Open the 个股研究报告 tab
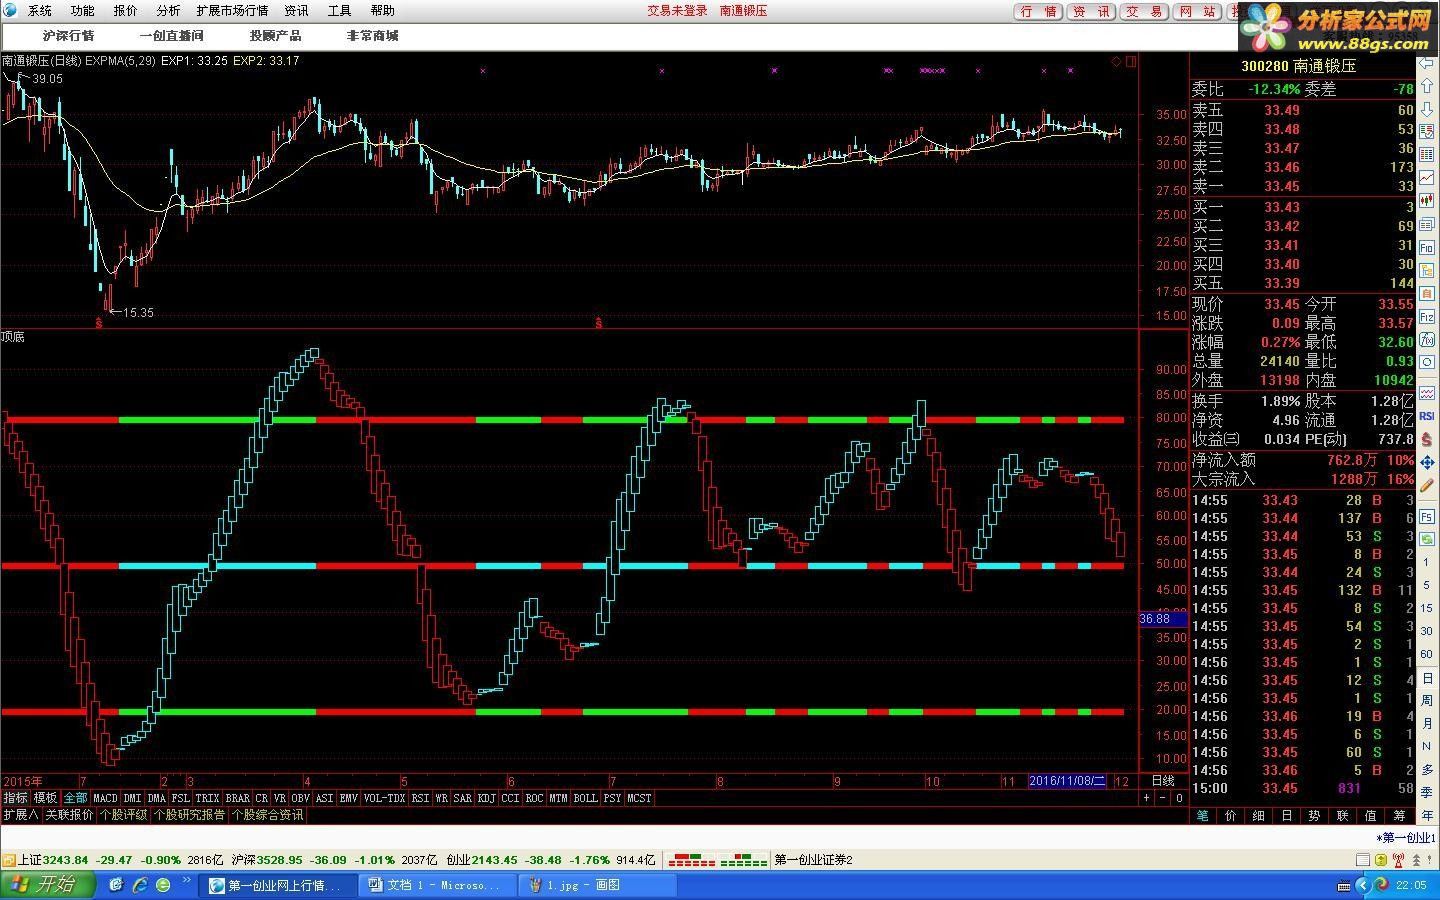Viewport: 1440px width, 900px height. (189, 815)
